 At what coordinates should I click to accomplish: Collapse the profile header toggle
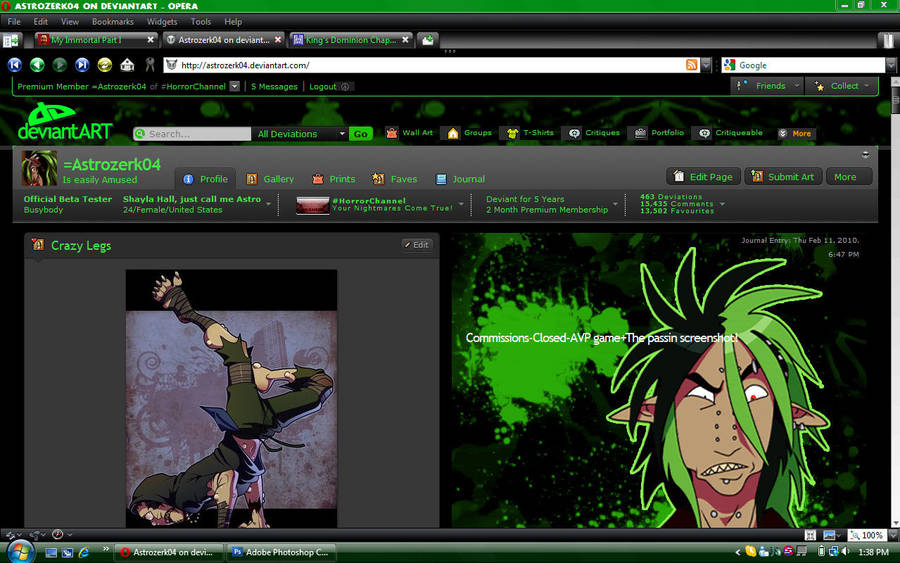[x=866, y=155]
